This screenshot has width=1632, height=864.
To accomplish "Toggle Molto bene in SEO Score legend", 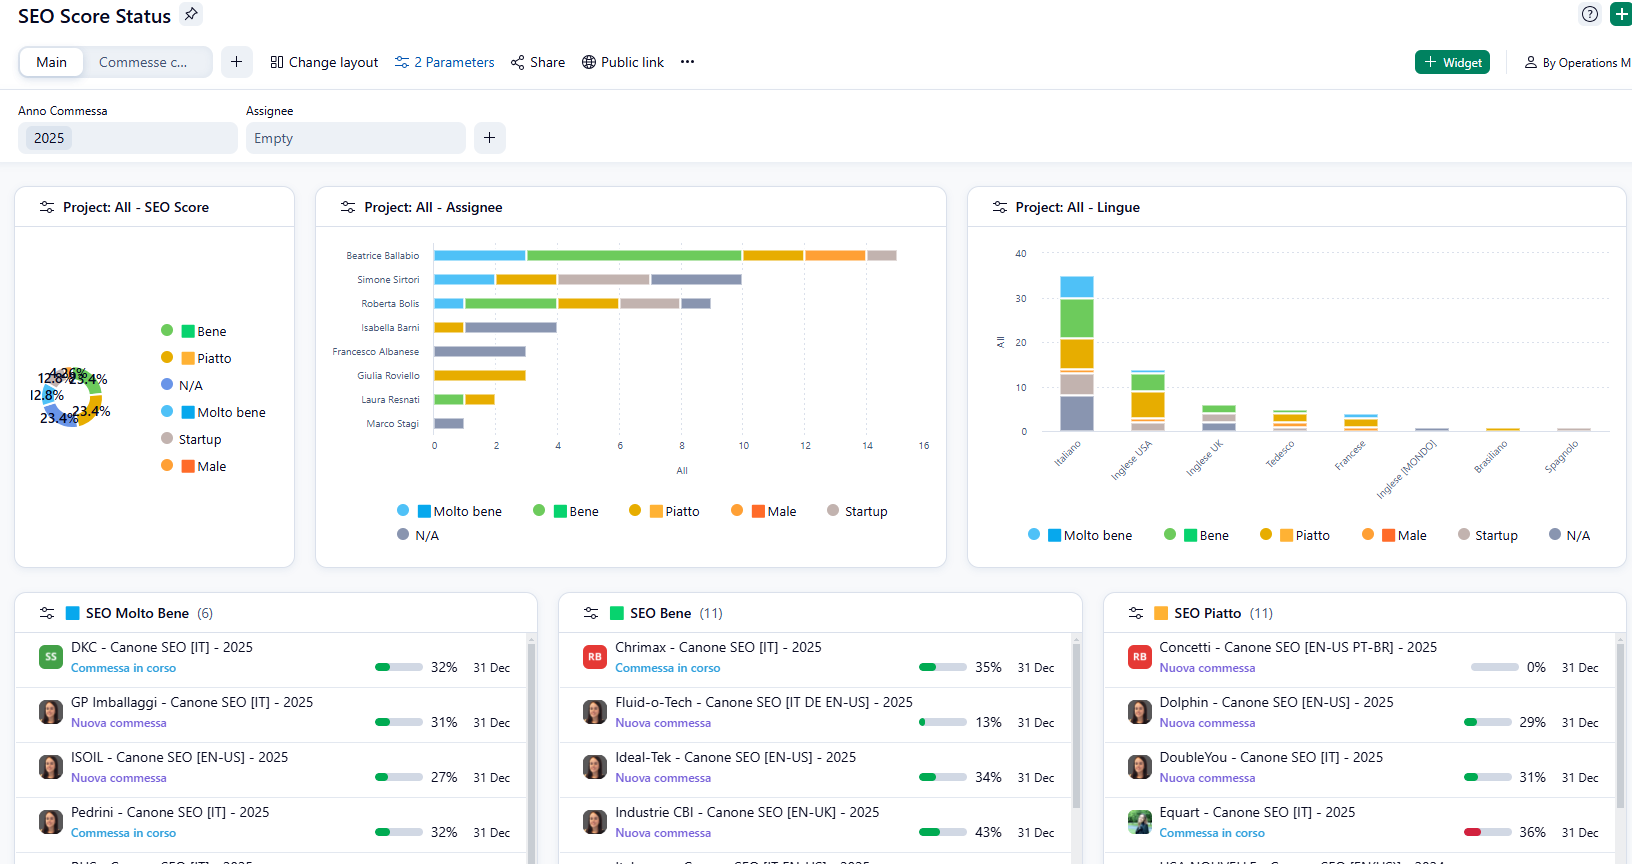I will 213,412.
